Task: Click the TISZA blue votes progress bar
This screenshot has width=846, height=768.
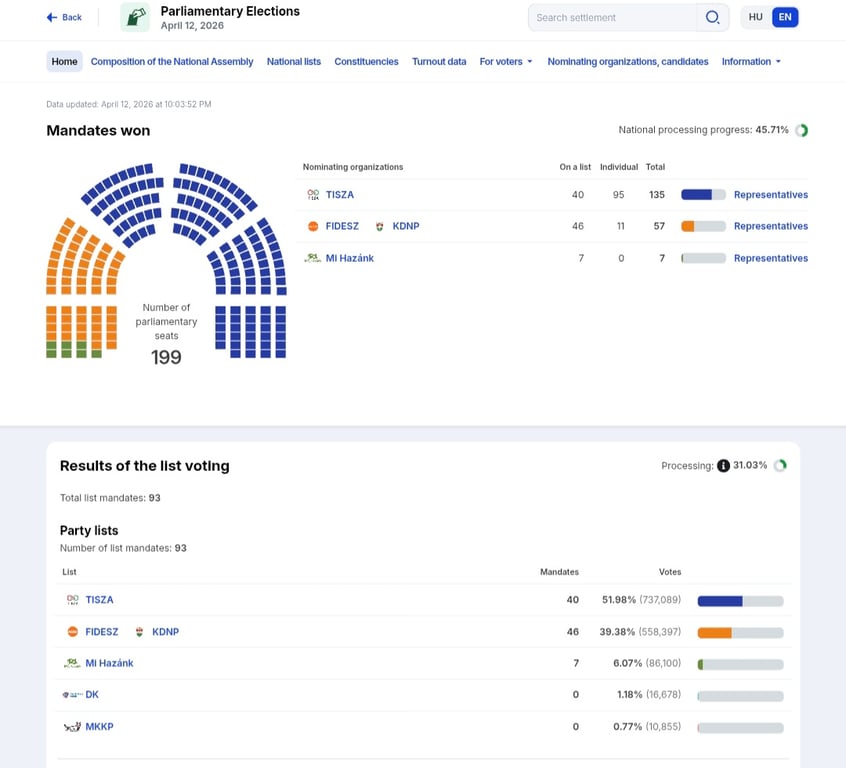Action: (x=740, y=601)
